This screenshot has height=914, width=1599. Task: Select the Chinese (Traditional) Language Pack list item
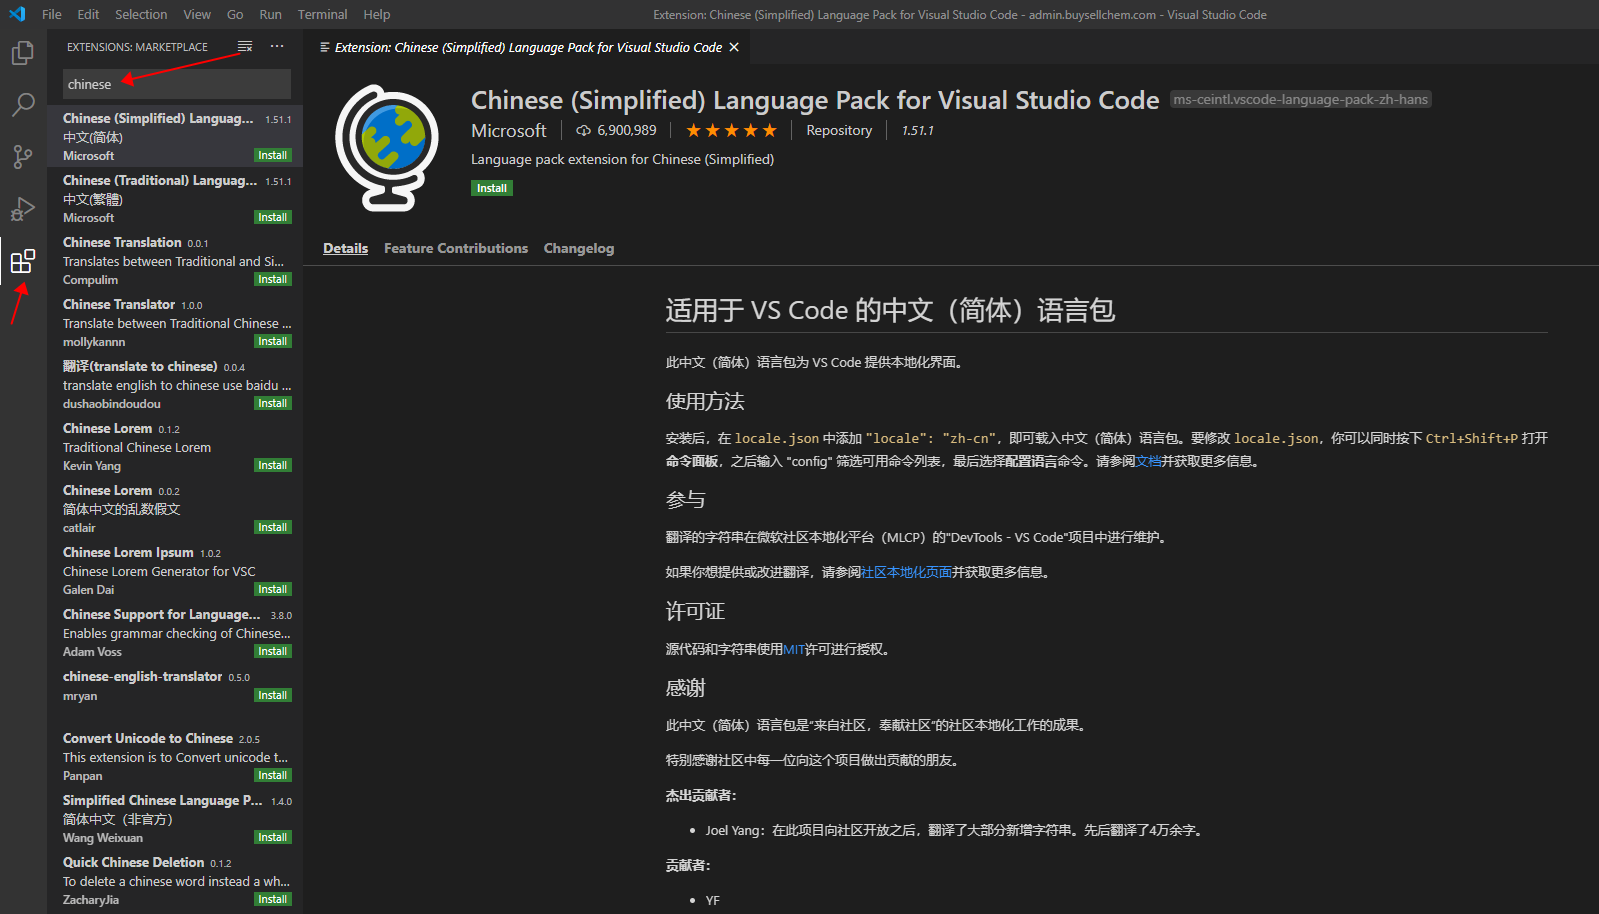[175, 198]
